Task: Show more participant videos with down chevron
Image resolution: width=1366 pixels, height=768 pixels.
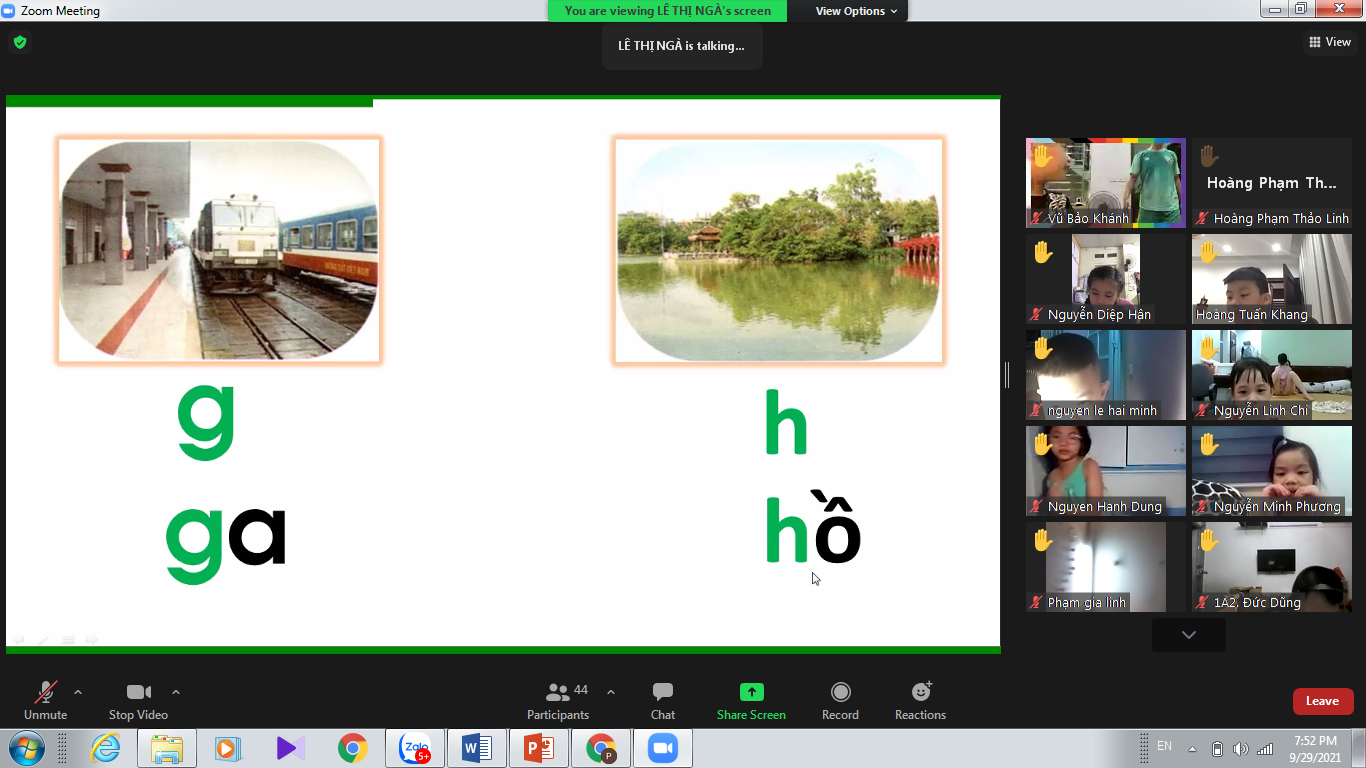Action: point(1188,635)
